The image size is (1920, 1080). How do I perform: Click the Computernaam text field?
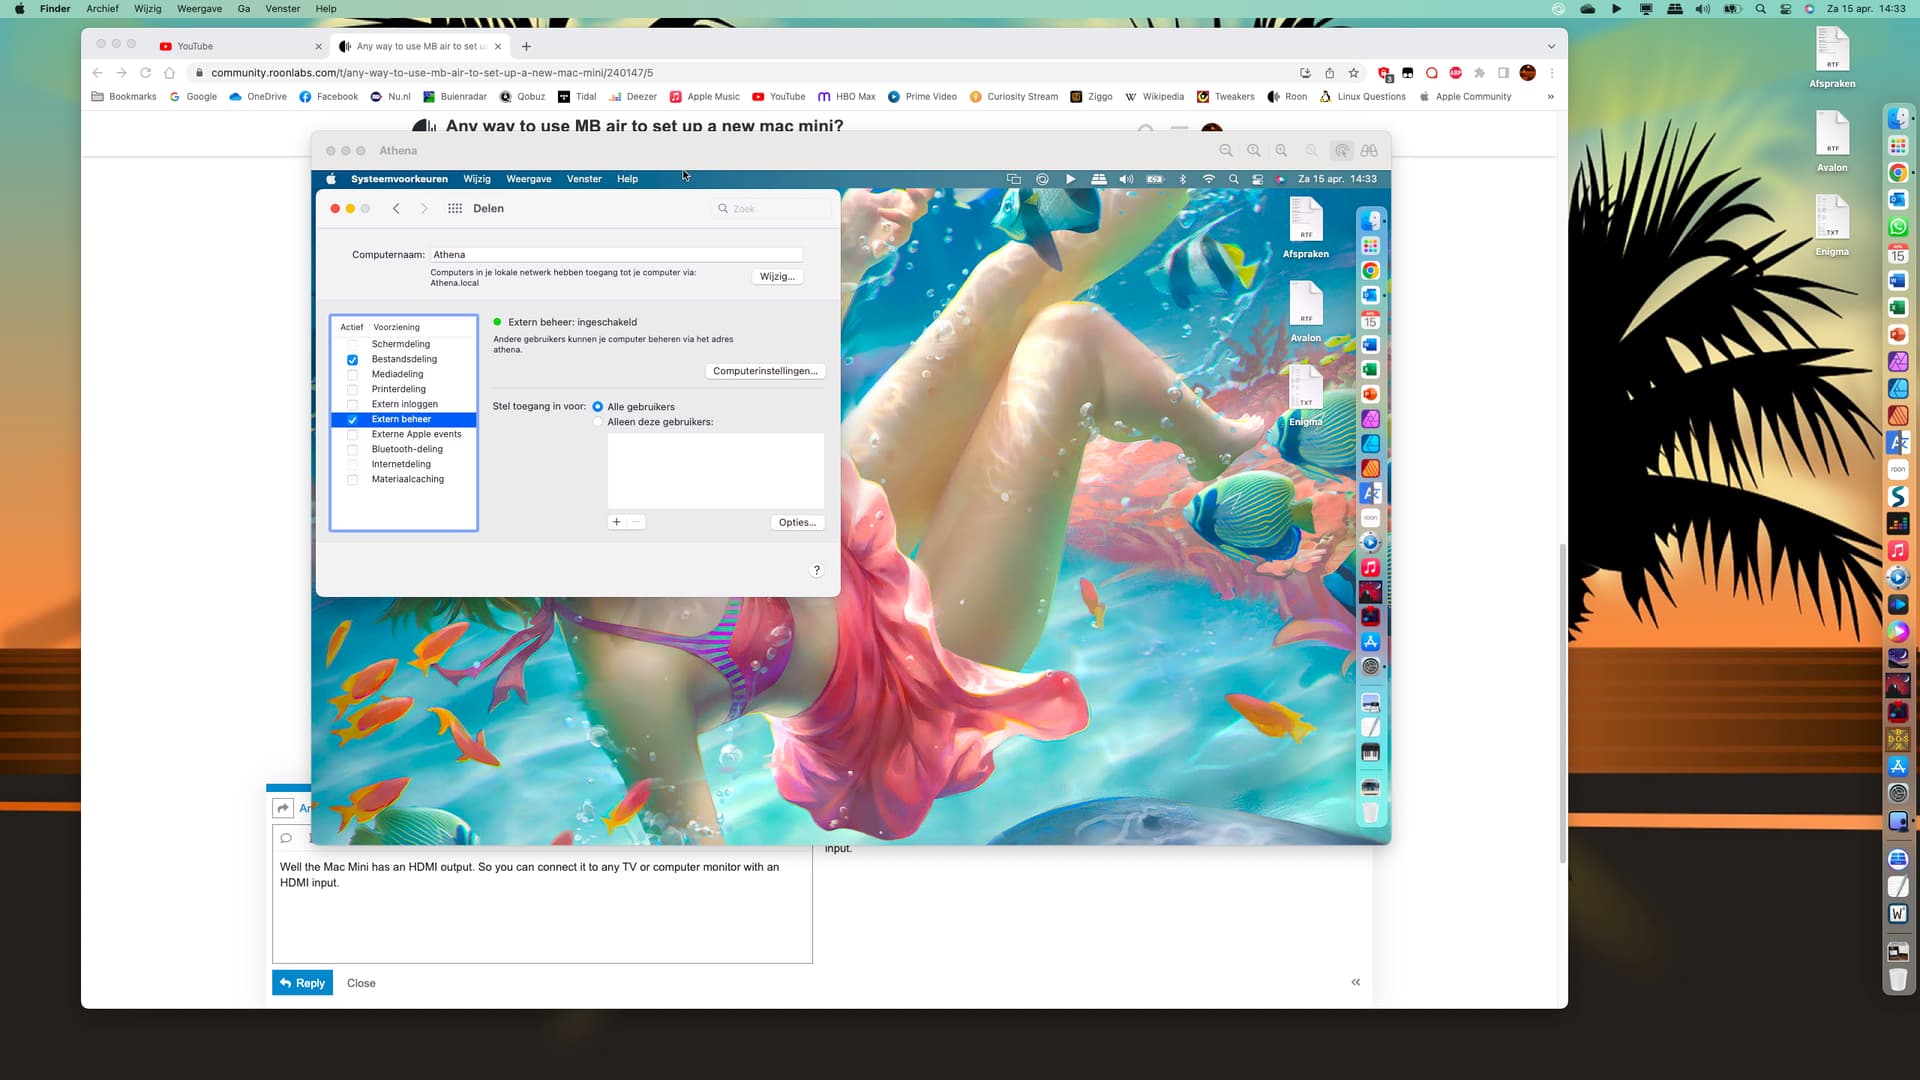click(x=616, y=255)
